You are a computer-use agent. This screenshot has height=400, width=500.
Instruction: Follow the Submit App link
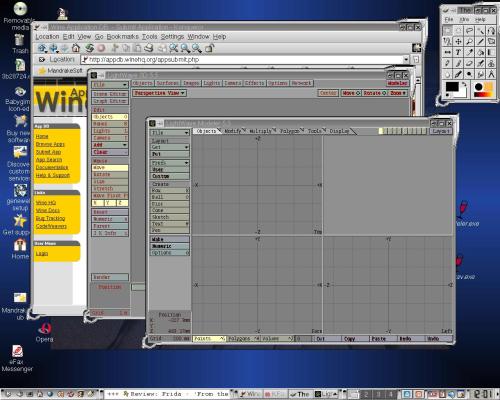[x=48, y=152]
